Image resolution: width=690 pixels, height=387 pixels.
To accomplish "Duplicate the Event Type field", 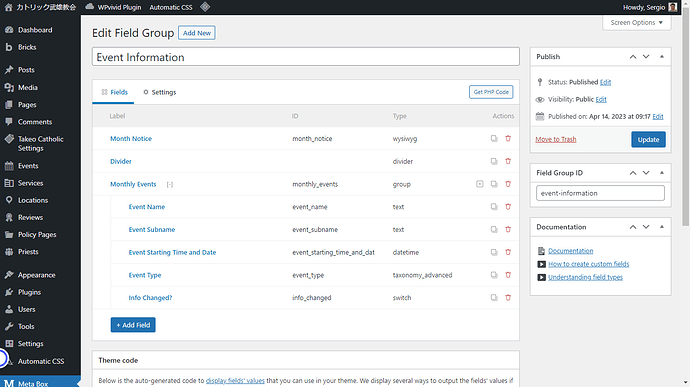I will point(494,275).
